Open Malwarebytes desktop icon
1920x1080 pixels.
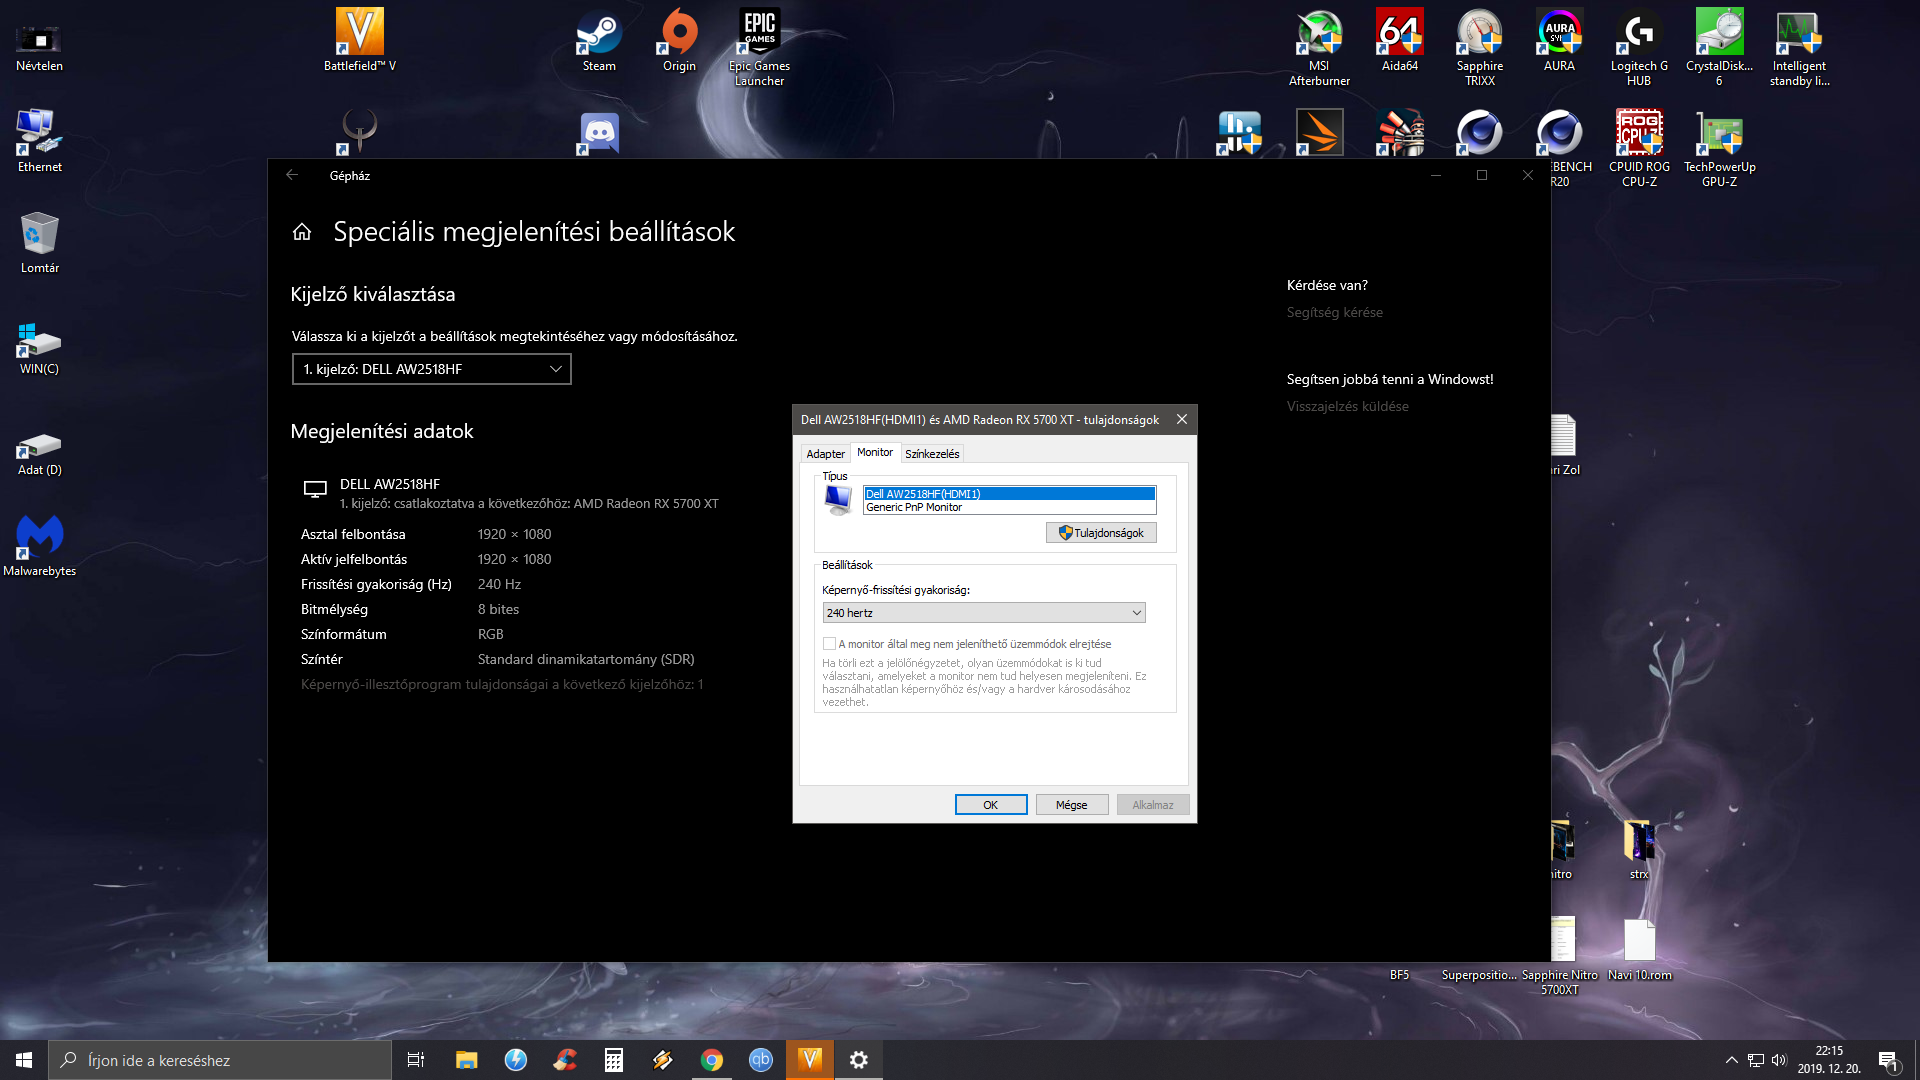[x=39, y=545]
